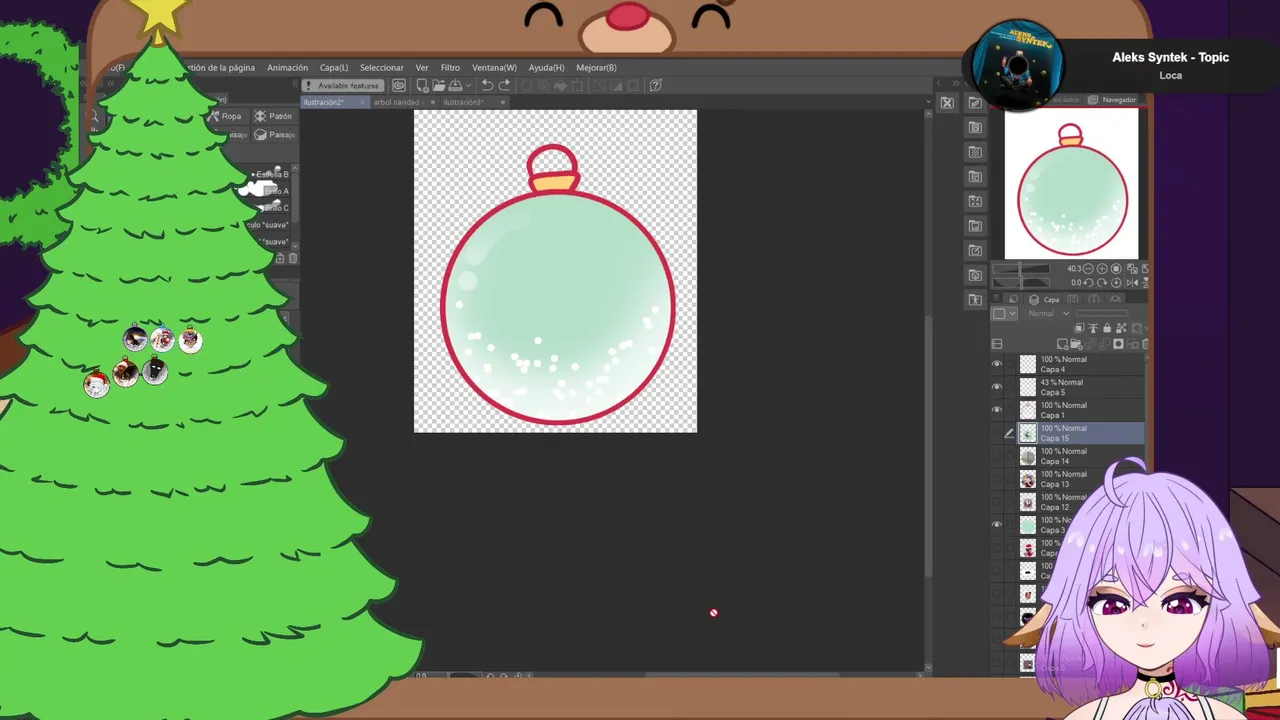This screenshot has height=720, width=1280.
Task: Click the X panel icon beside the dock
Action: (x=947, y=103)
